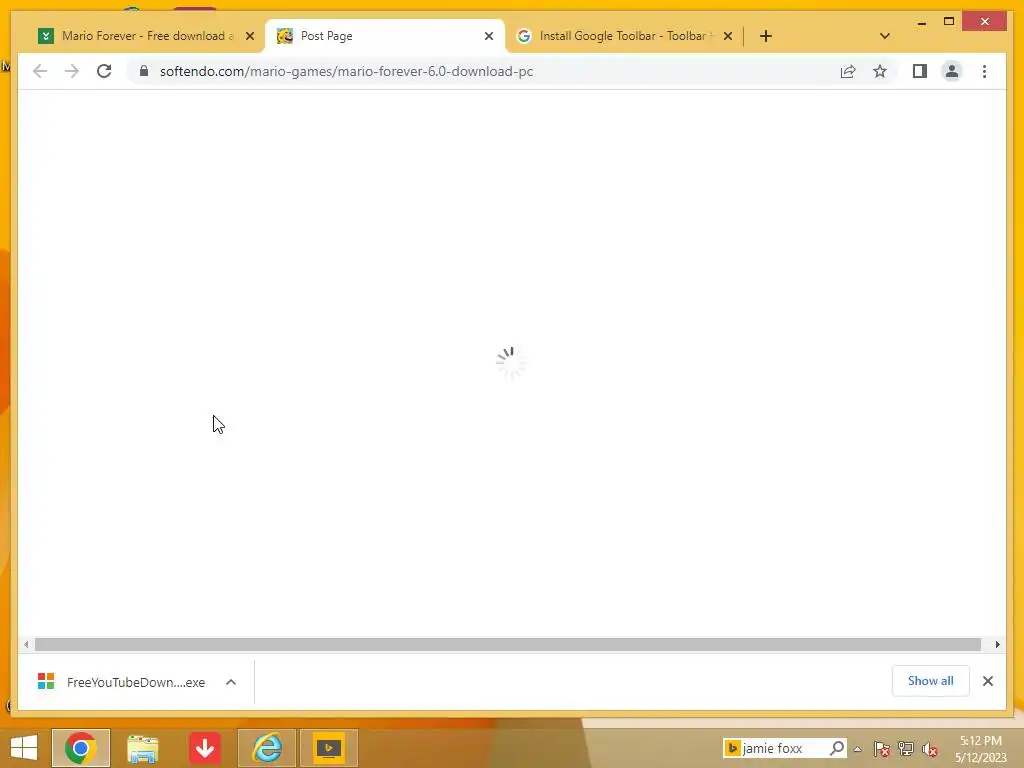Open the network status tray icon
Viewport: 1024px width, 768px height.
(x=906, y=748)
